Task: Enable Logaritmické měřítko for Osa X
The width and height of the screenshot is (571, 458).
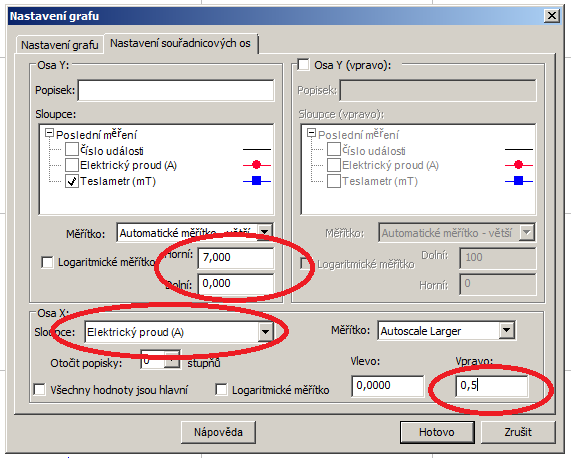Action: pos(221,390)
